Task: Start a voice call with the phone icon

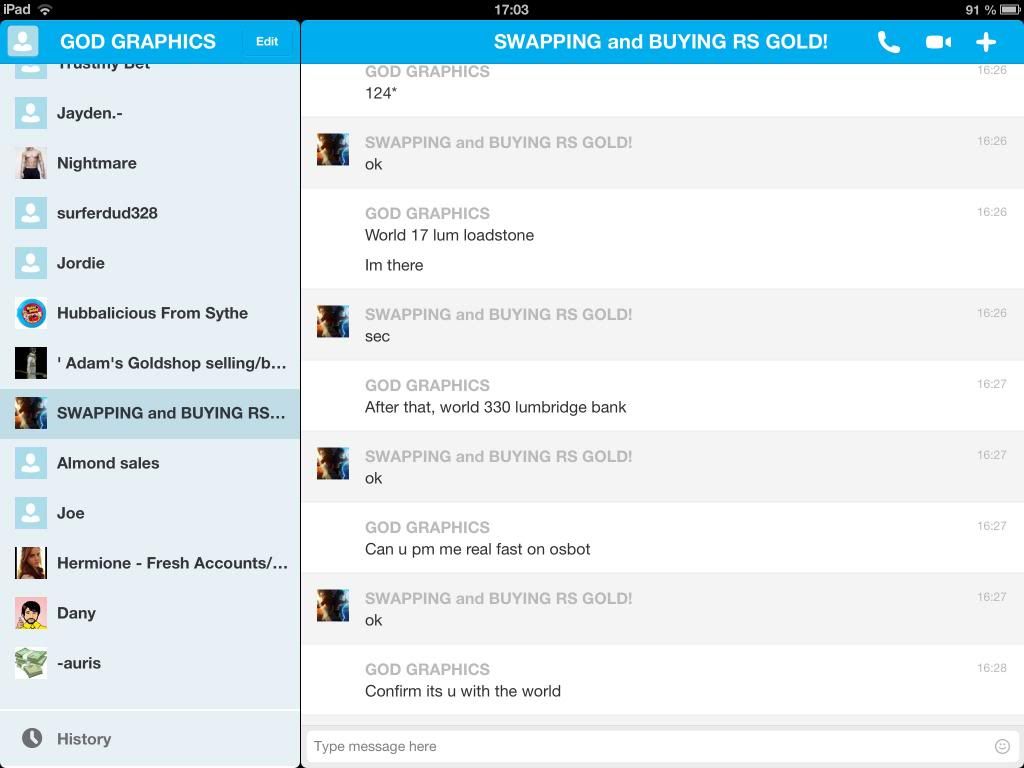Action: pos(888,42)
